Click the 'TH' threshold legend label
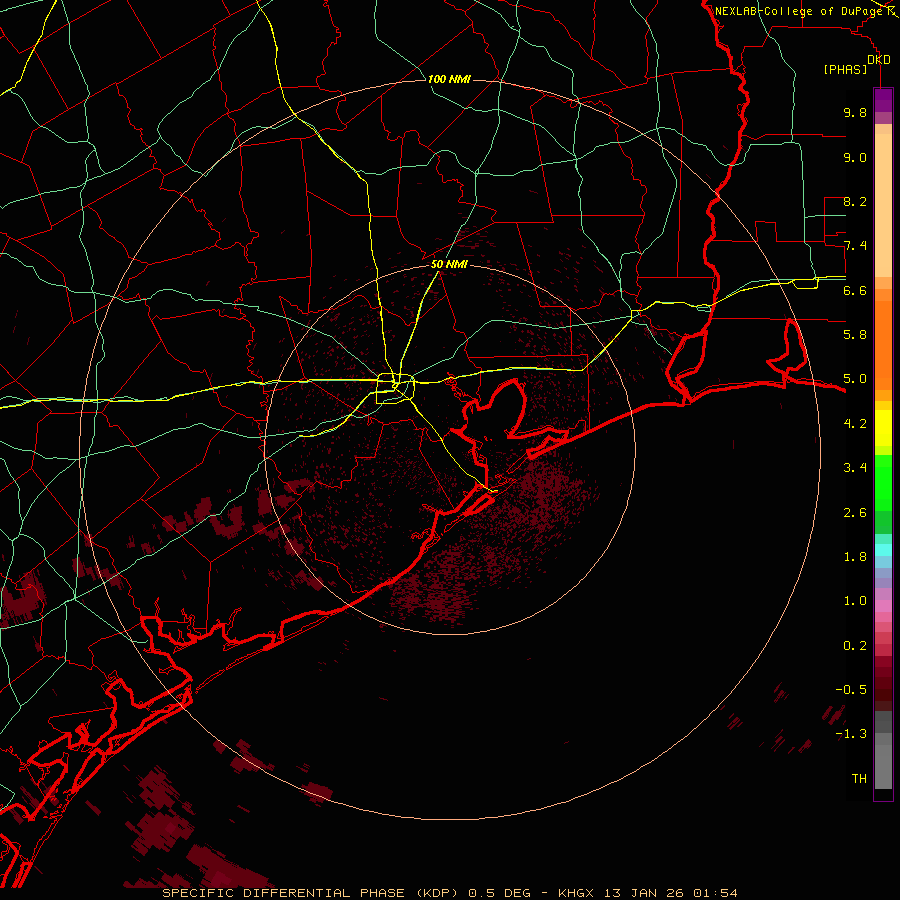 pyautogui.click(x=859, y=779)
